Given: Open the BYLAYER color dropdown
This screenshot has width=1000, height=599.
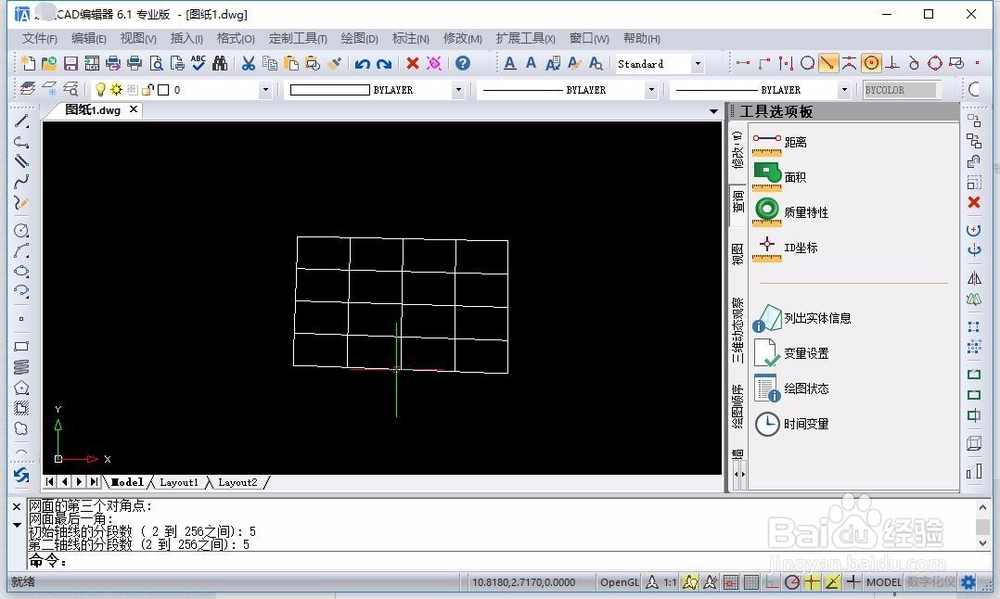Looking at the screenshot, I should coord(458,90).
